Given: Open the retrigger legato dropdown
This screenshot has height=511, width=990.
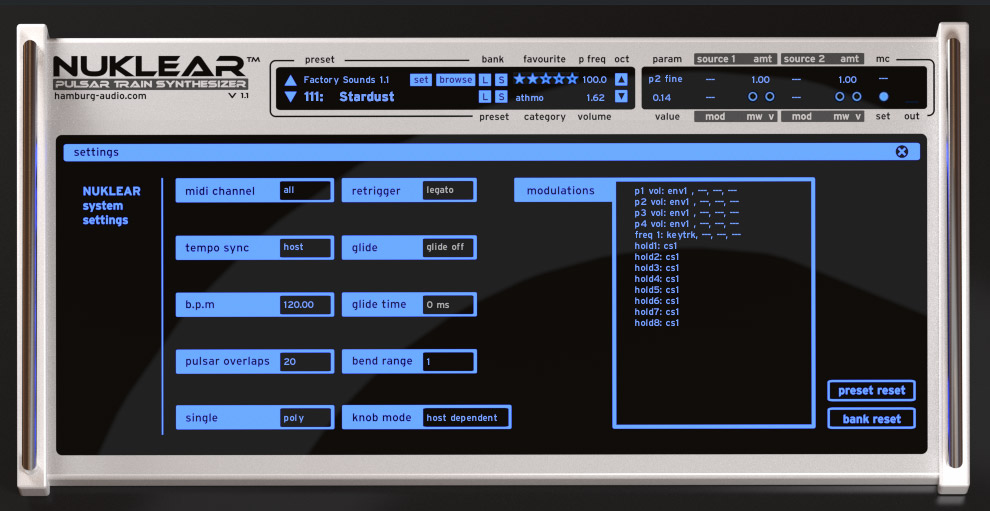Looking at the screenshot, I should (x=448, y=191).
